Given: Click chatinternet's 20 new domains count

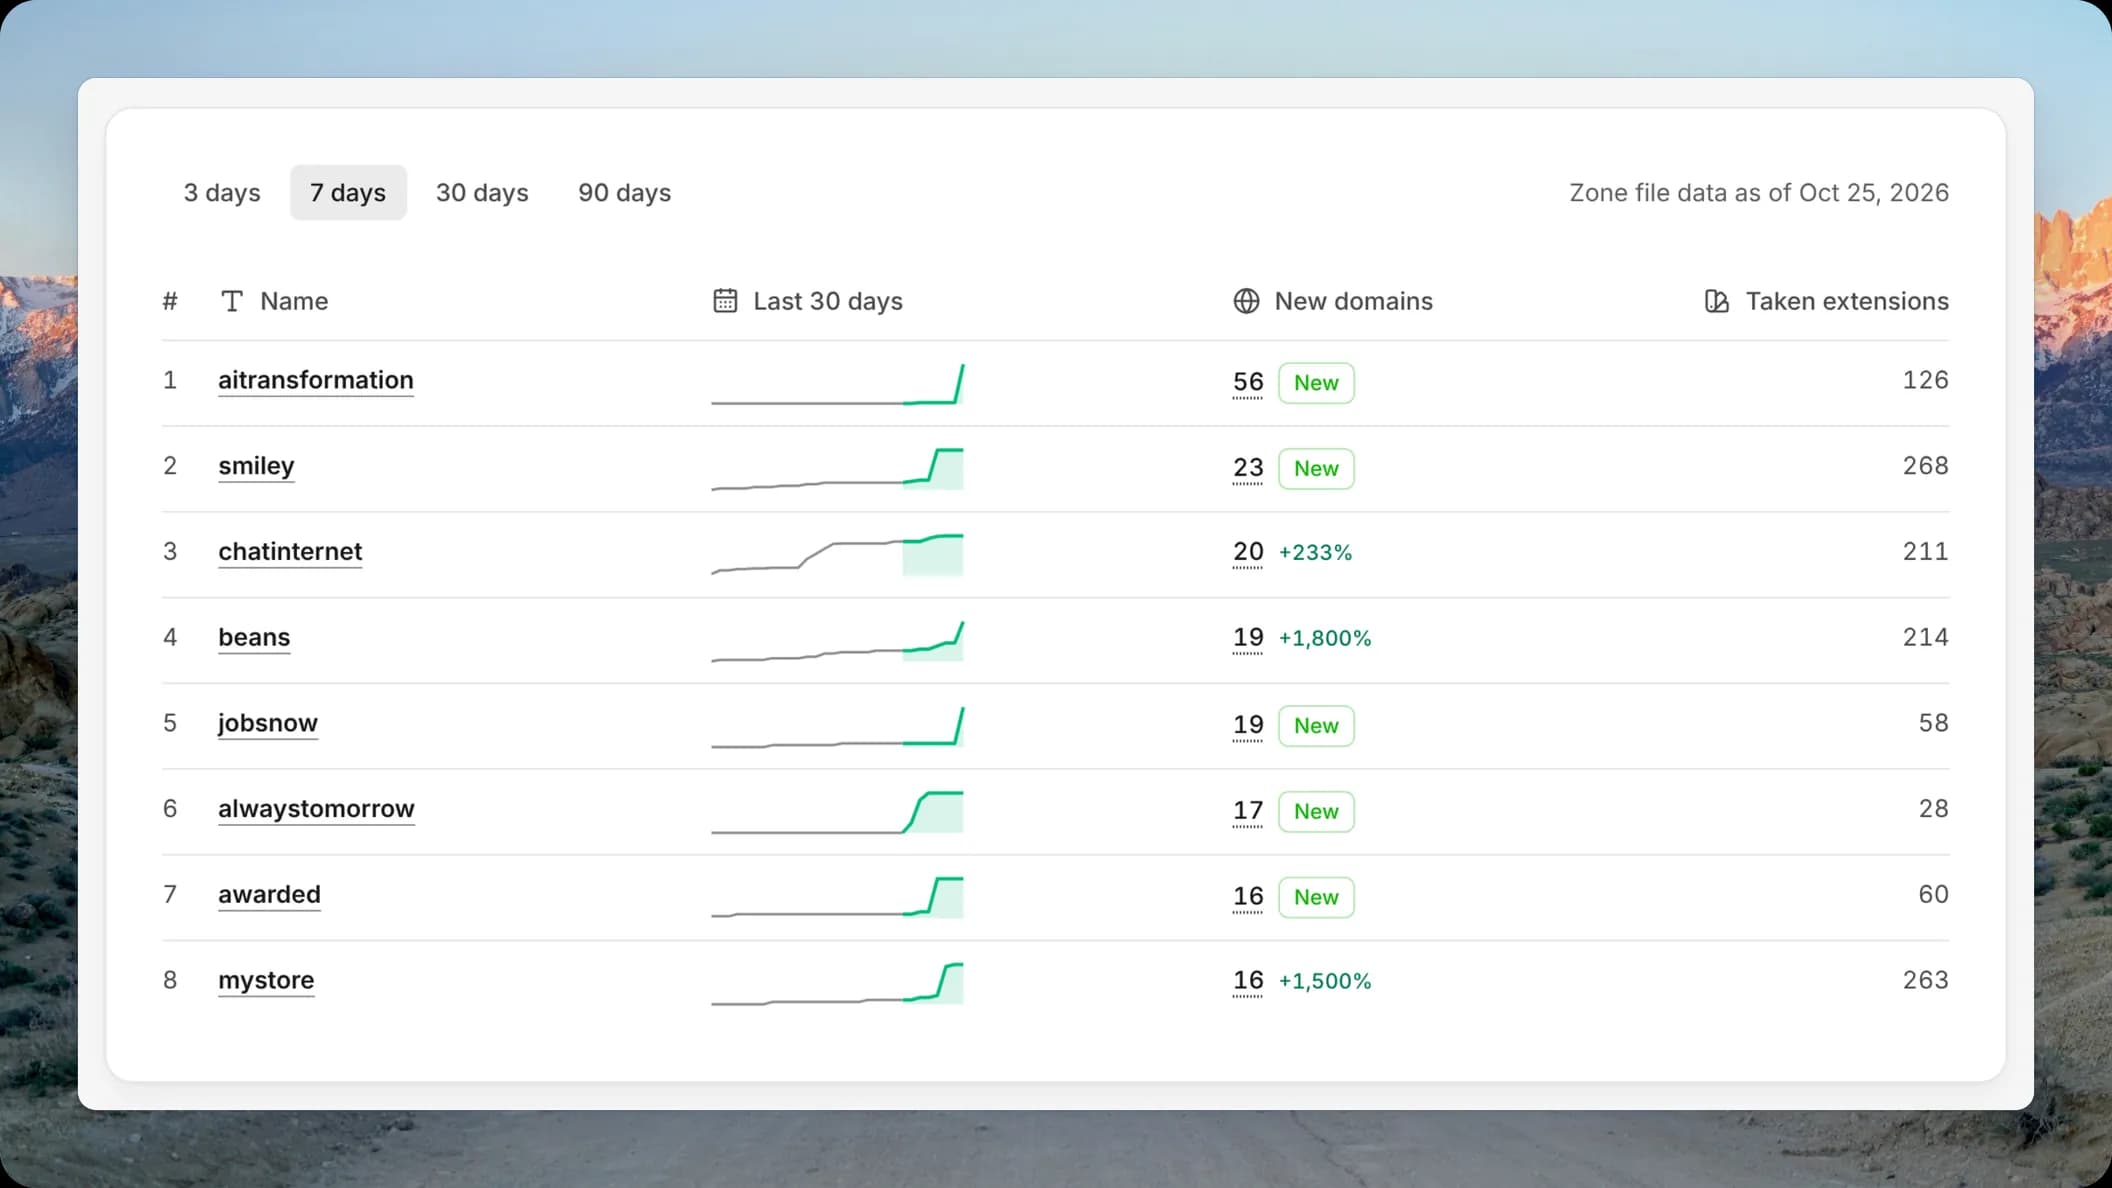Looking at the screenshot, I should (1248, 552).
